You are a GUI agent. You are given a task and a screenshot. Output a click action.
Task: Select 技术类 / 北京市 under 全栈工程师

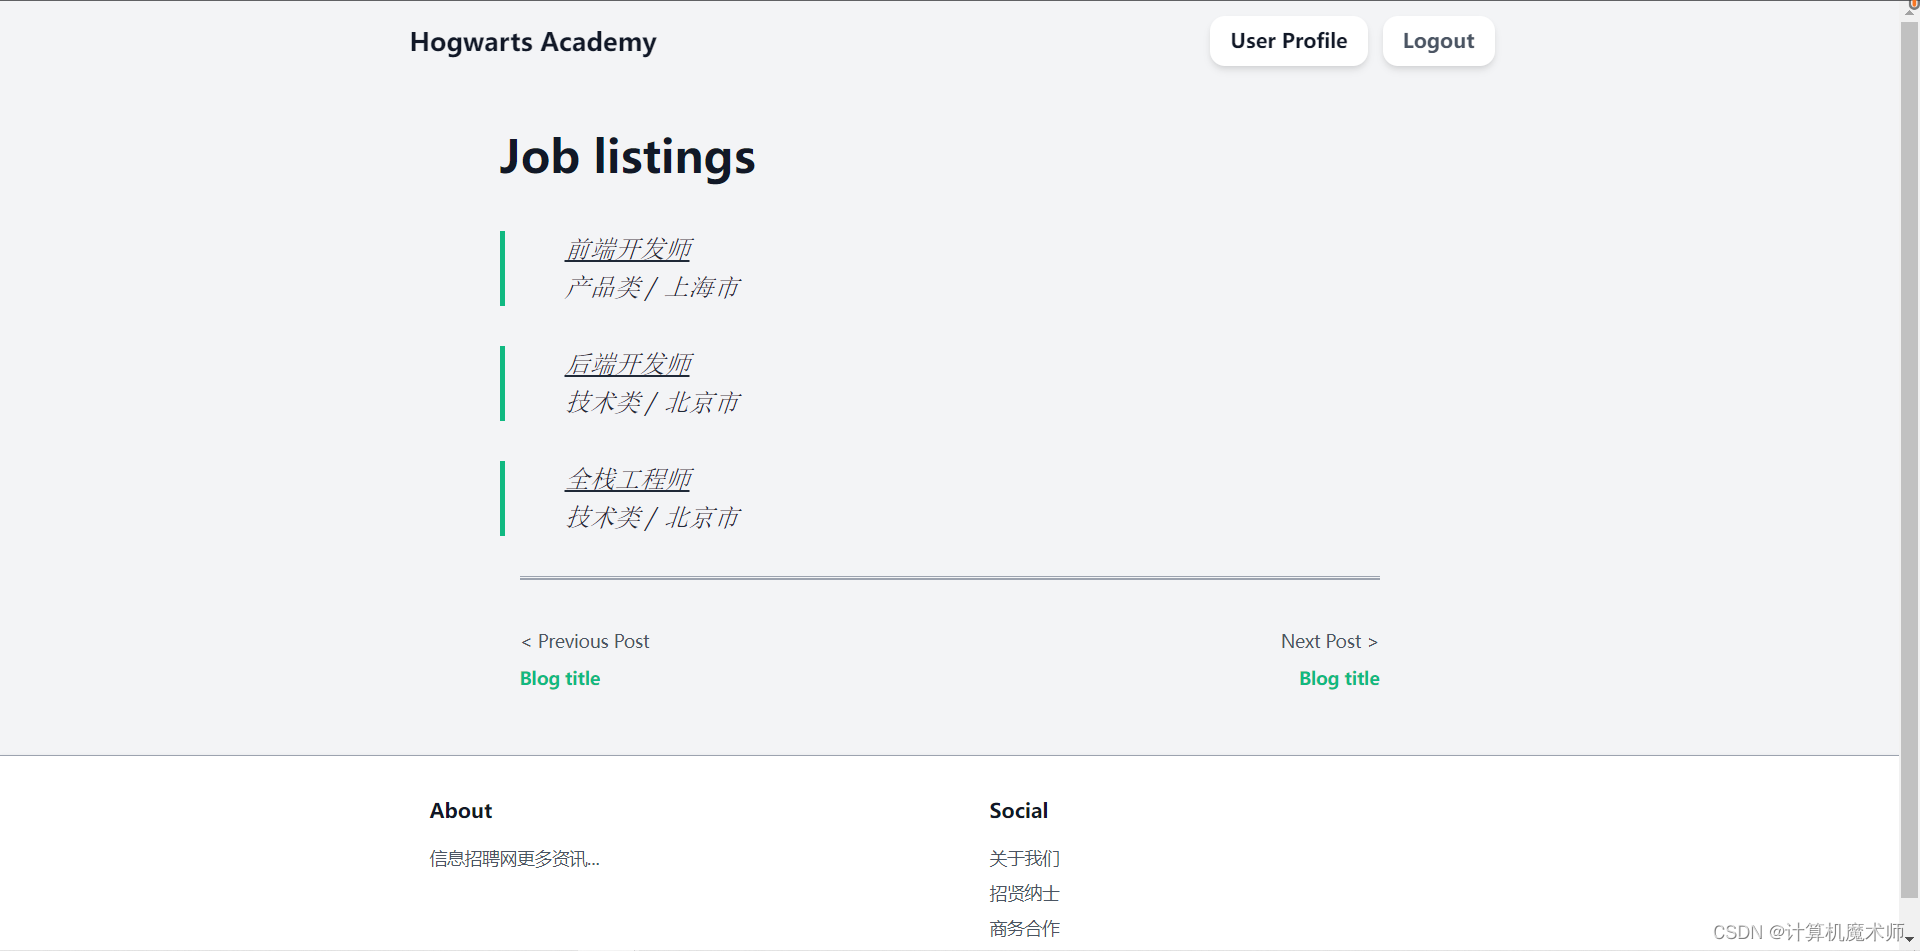pyautogui.click(x=652, y=518)
